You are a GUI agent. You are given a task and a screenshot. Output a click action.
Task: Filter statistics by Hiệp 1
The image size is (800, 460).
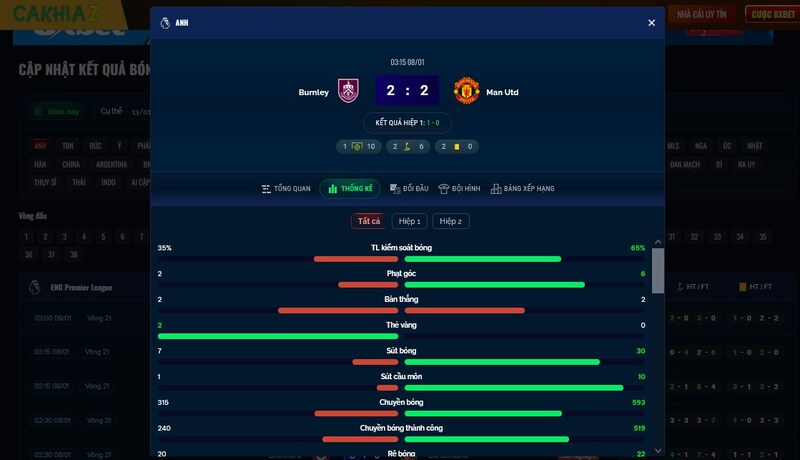click(409, 221)
